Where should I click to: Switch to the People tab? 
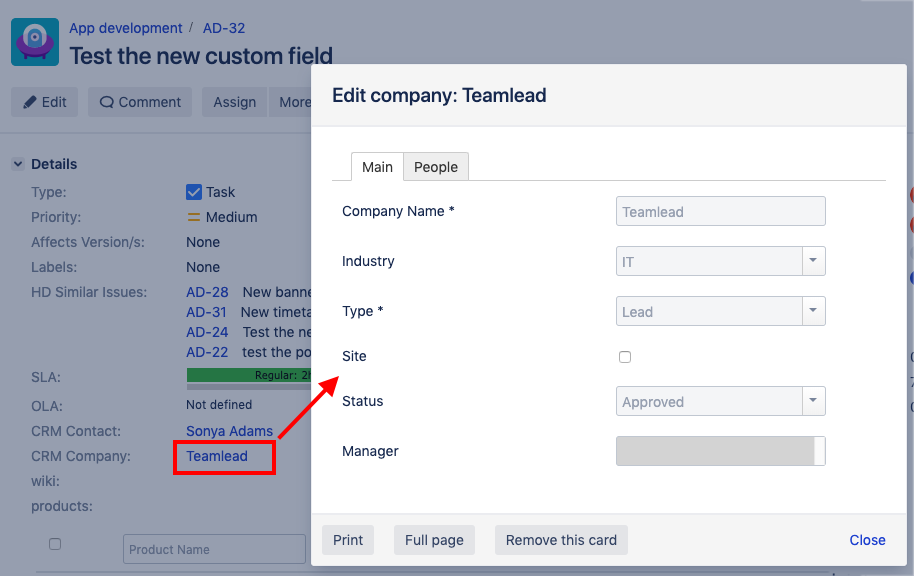pyautogui.click(x=436, y=167)
